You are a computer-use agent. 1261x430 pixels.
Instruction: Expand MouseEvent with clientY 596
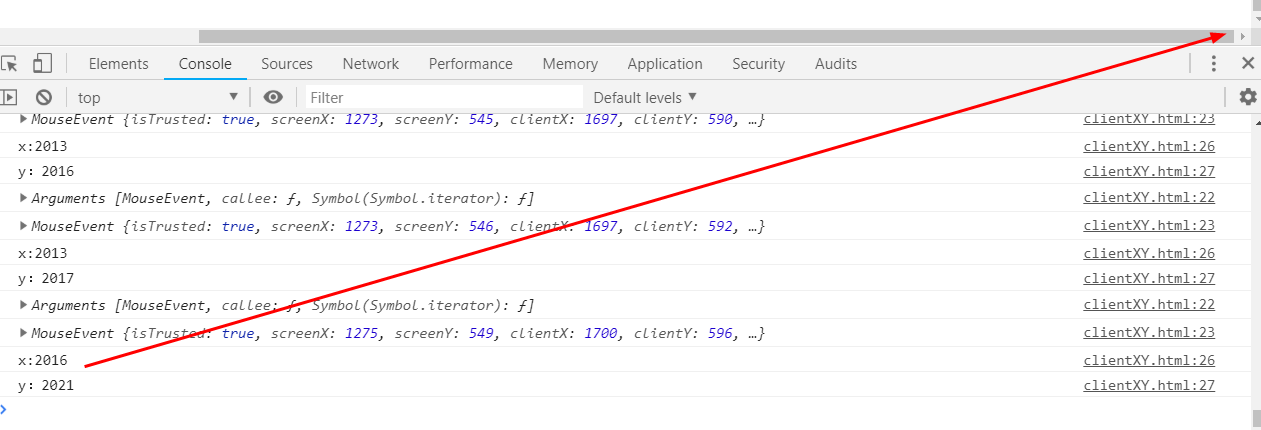(x=24, y=333)
